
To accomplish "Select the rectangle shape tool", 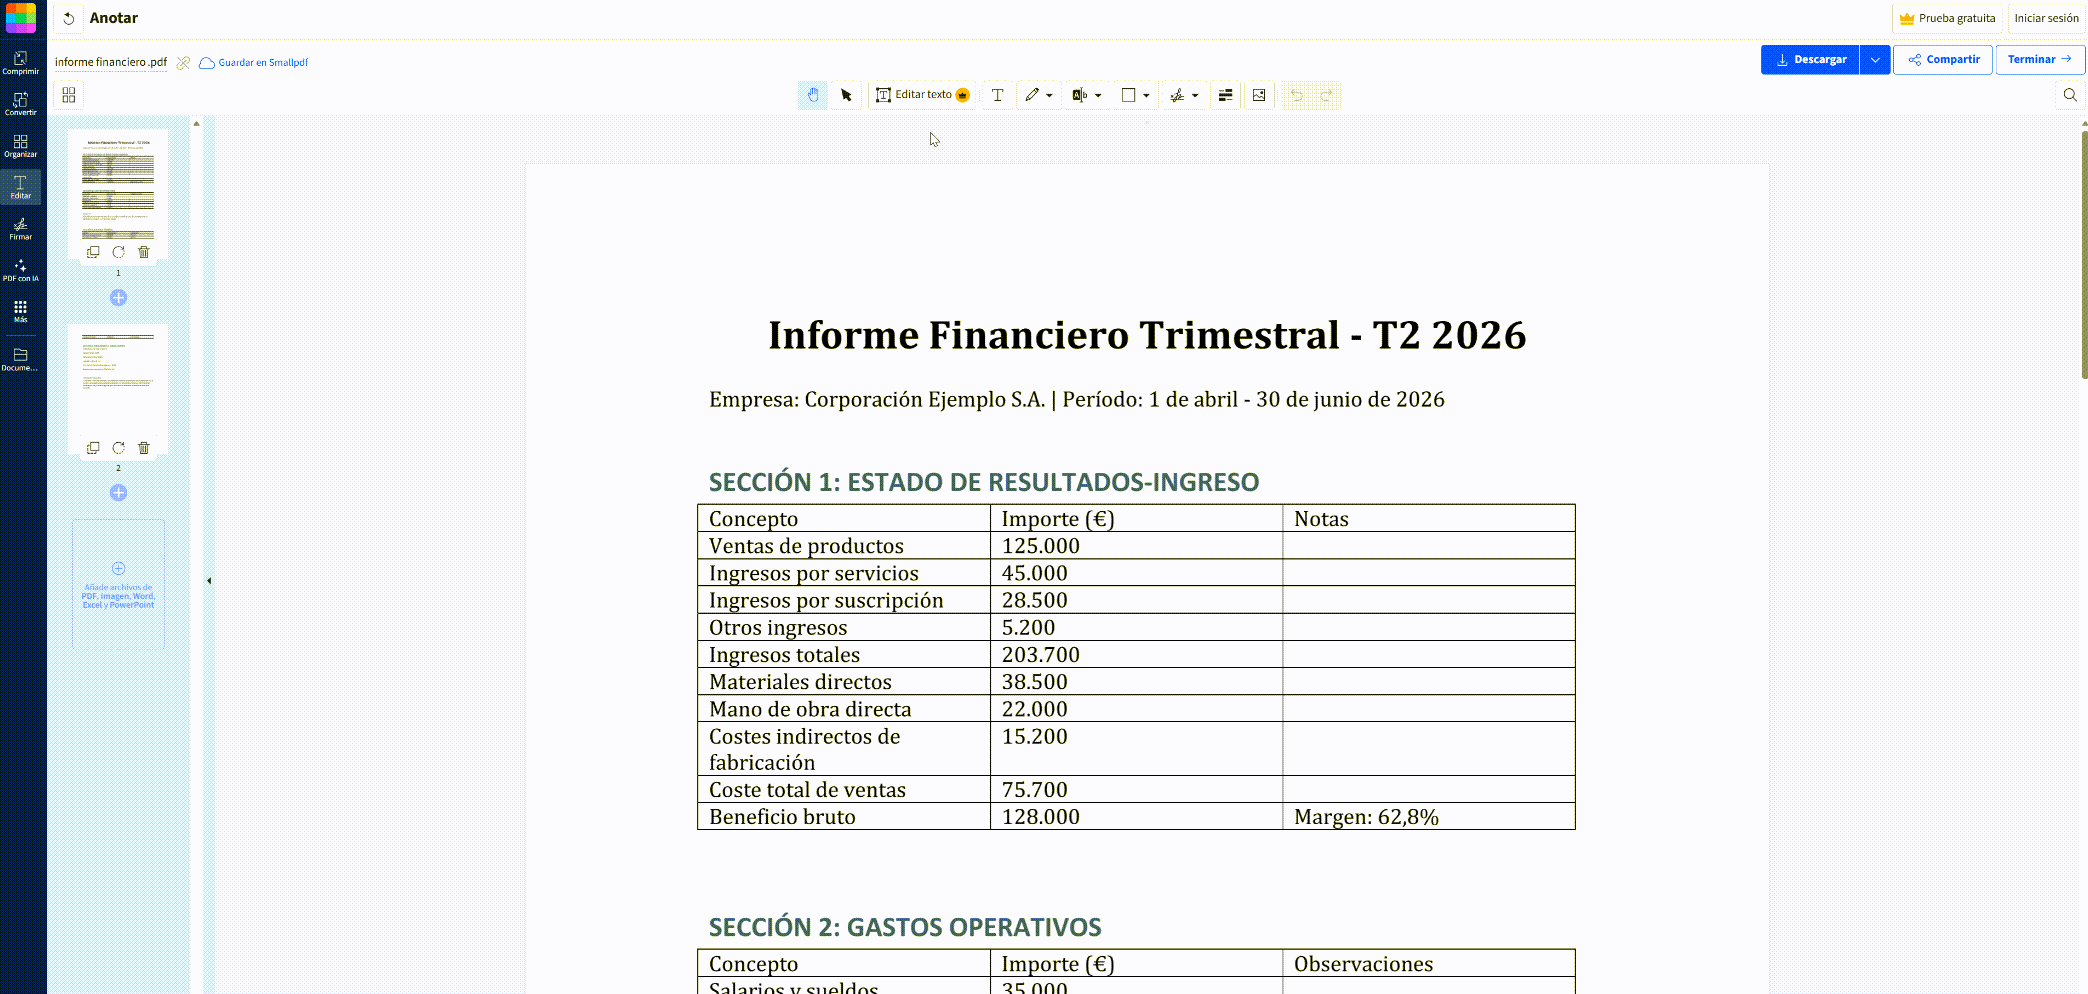I will coord(1128,95).
